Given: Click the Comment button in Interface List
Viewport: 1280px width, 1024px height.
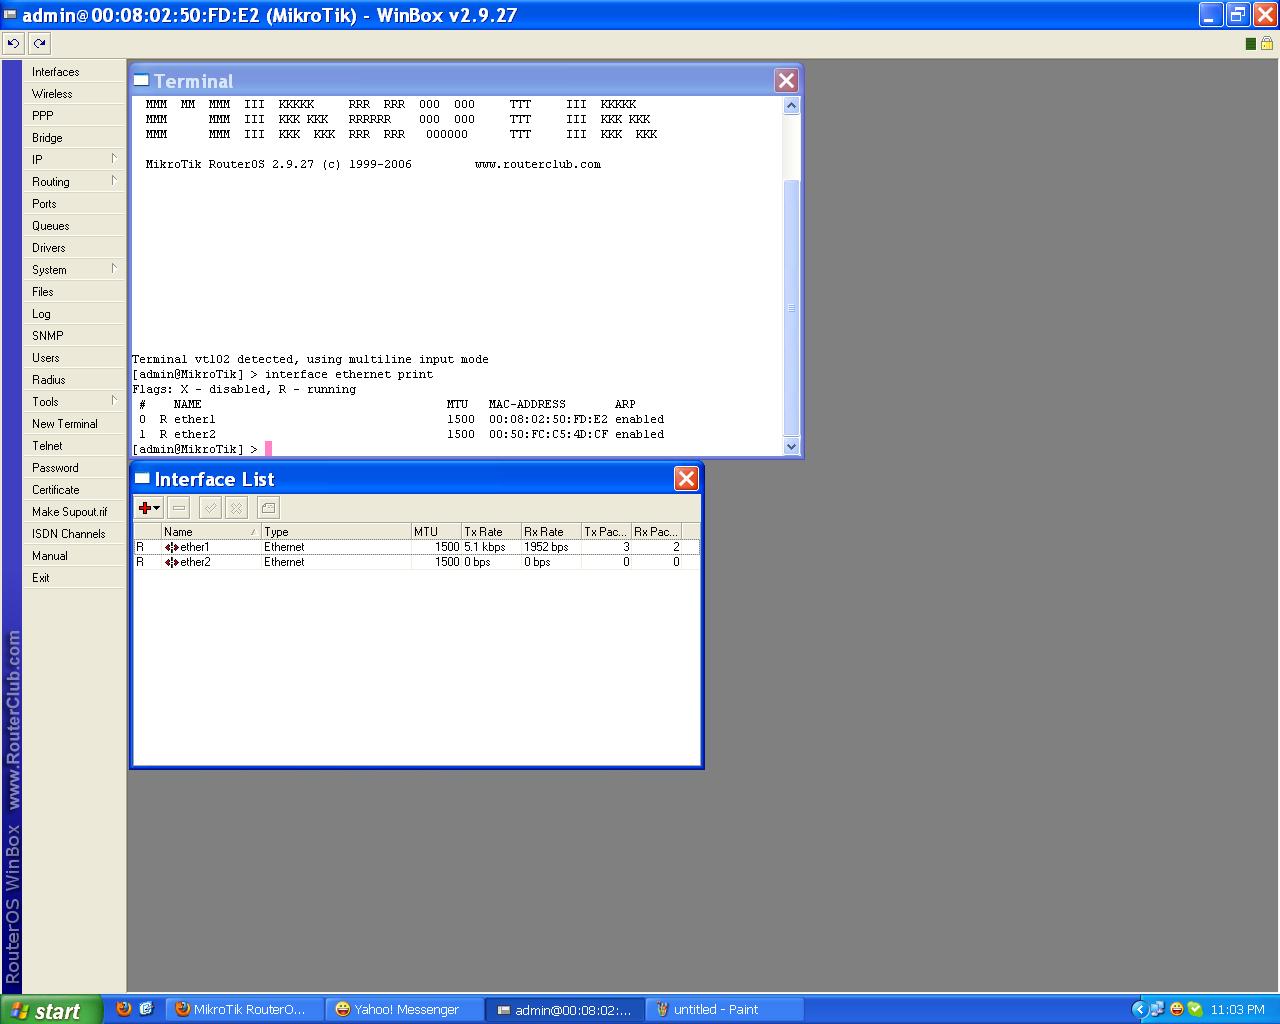Looking at the screenshot, I should (268, 508).
